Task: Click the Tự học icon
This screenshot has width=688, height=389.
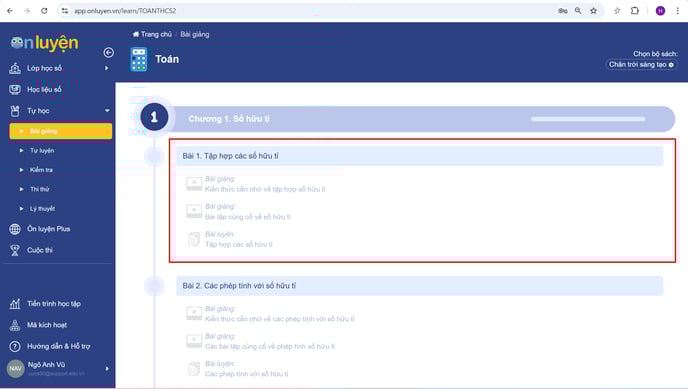Action: [15, 111]
